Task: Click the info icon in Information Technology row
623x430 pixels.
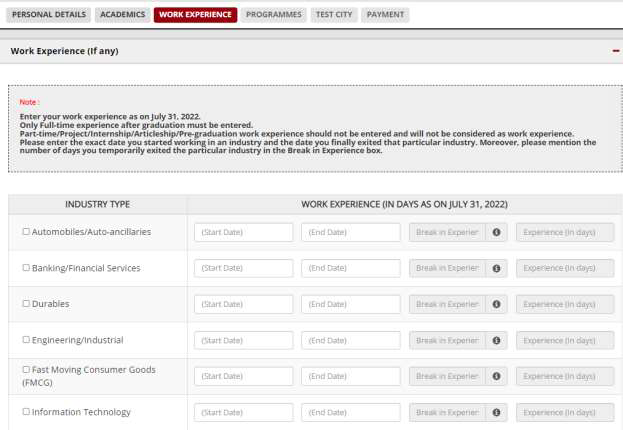Action: coord(496,412)
